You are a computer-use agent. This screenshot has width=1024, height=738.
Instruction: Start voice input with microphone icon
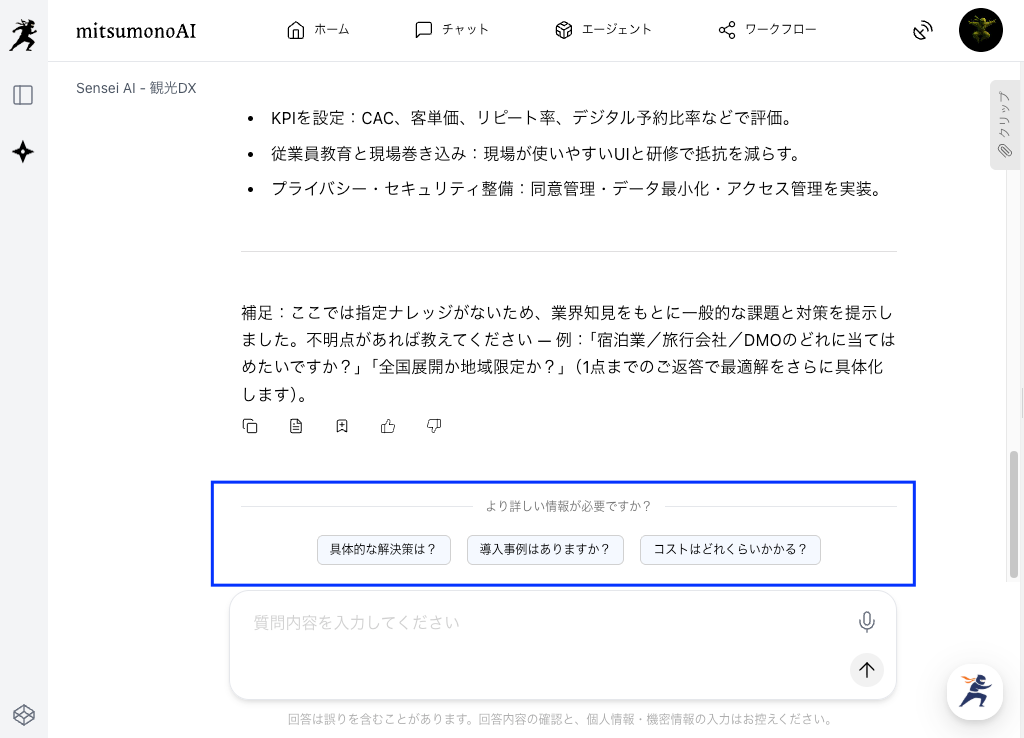pos(867,622)
